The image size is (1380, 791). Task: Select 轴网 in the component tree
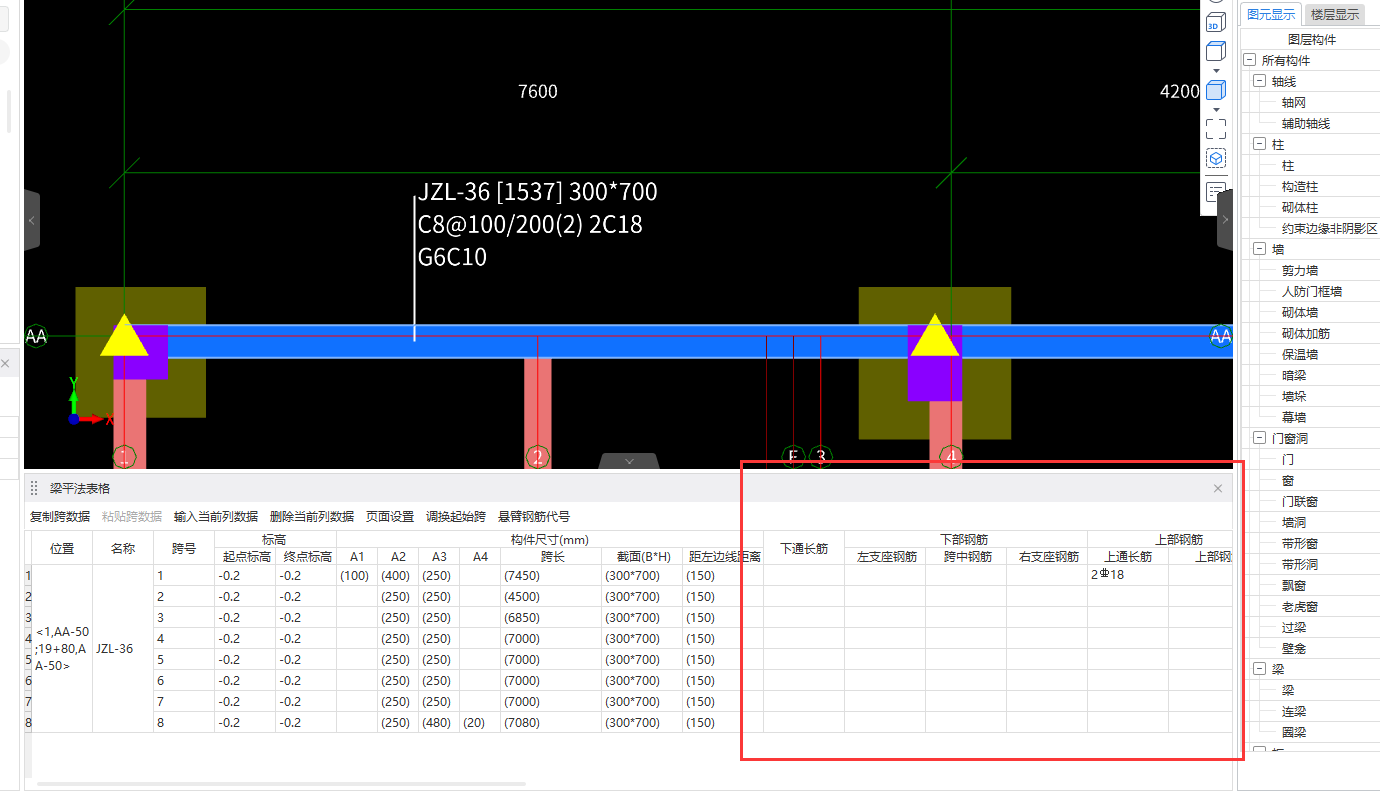[1293, 103]
